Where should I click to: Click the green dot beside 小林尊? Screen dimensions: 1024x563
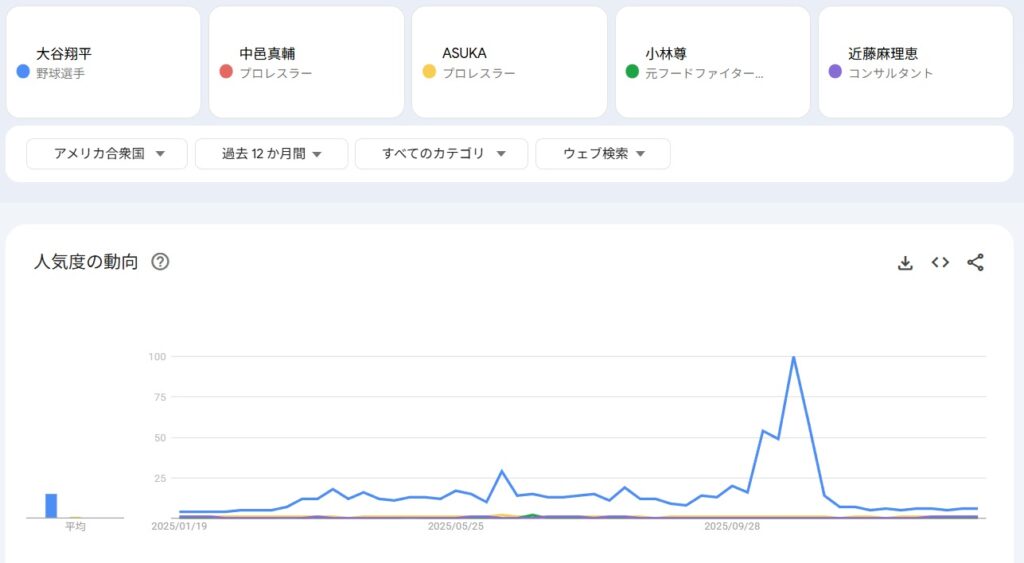pyautogui.click(x=632, y=72)
